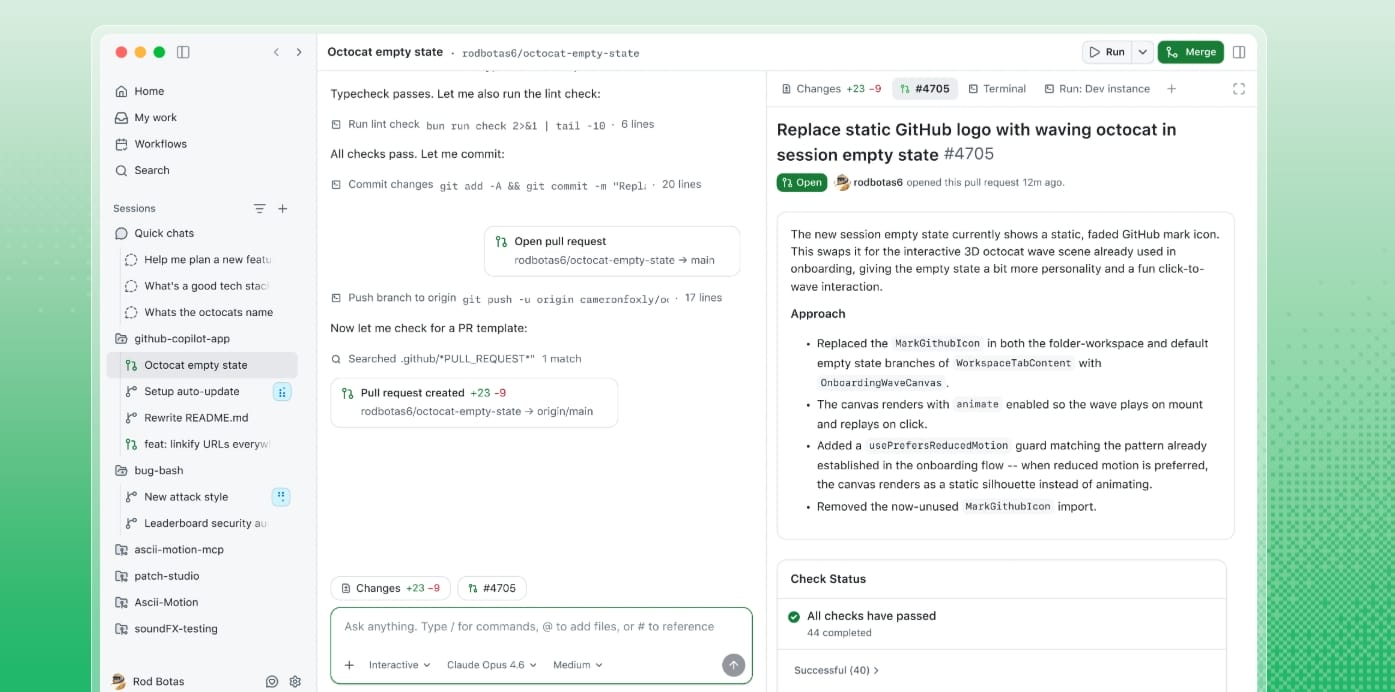Image resolution: width=1395 pixels, height=692 pixels.
Task: Open the New attack style session
Action: click(x=186, y=497)
